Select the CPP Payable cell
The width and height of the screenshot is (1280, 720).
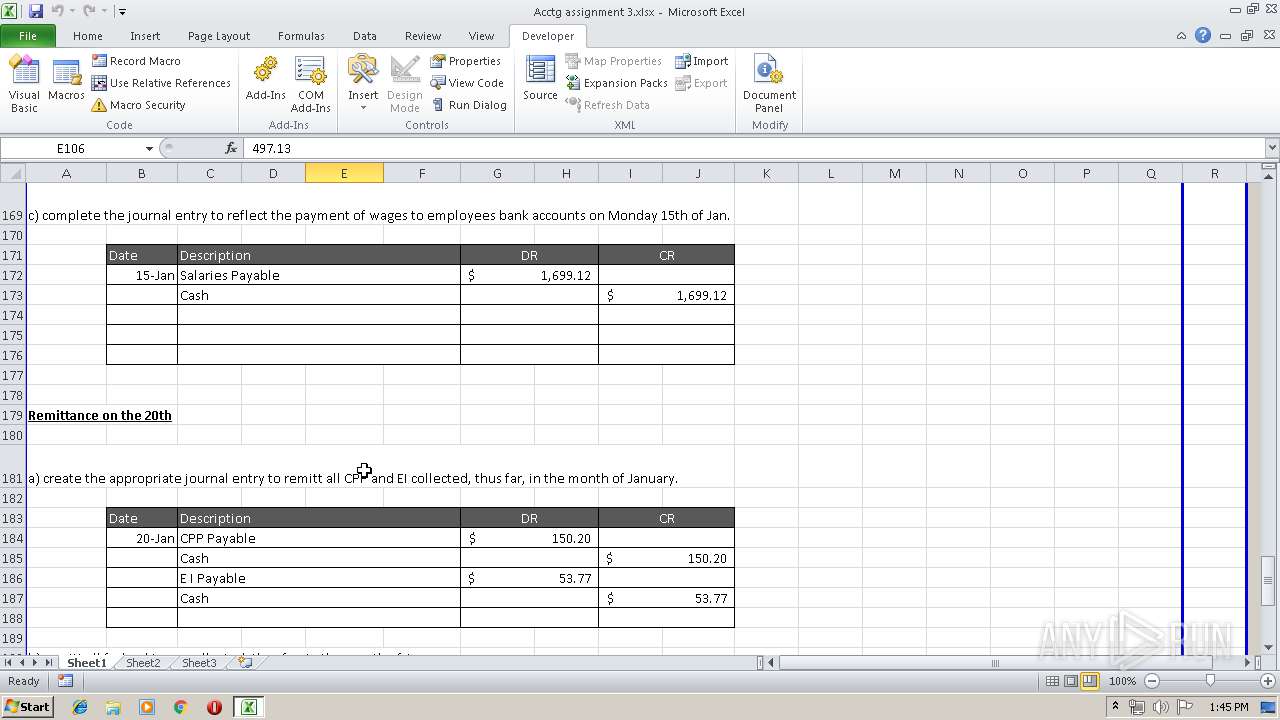pos(318,538)
